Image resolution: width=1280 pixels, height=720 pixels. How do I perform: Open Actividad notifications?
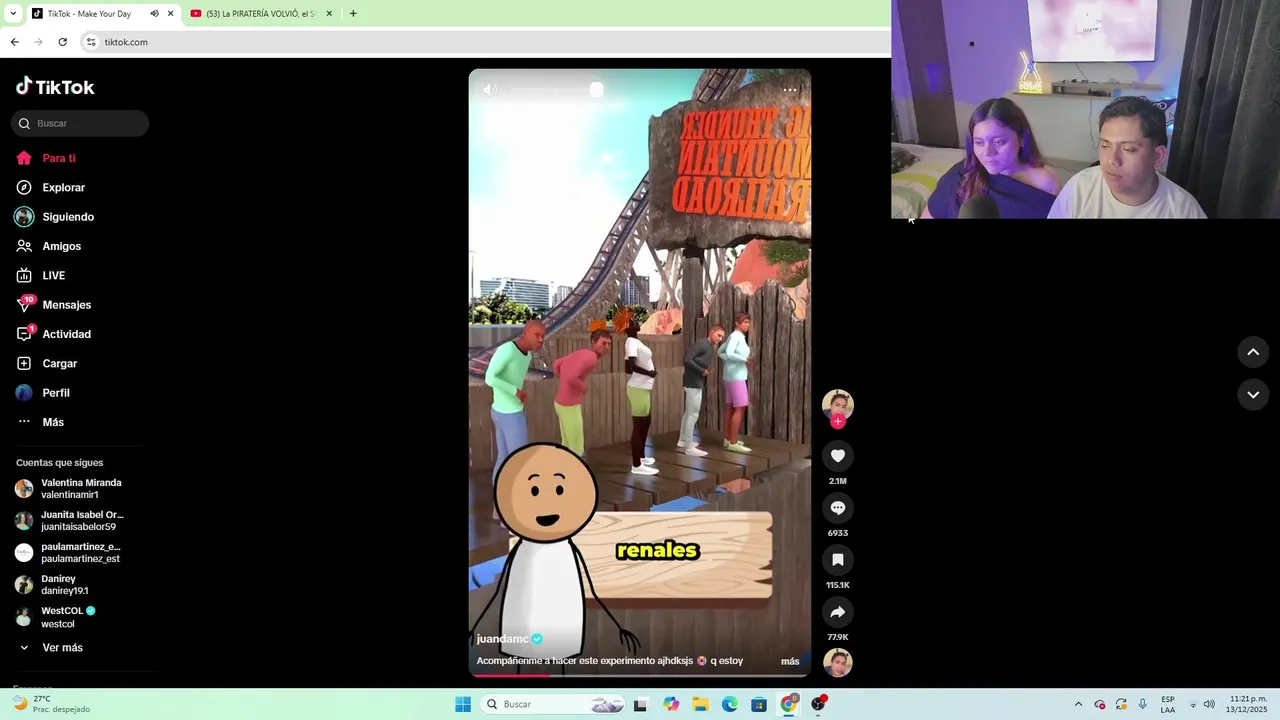pyautogui.click(x=54, y=334)
